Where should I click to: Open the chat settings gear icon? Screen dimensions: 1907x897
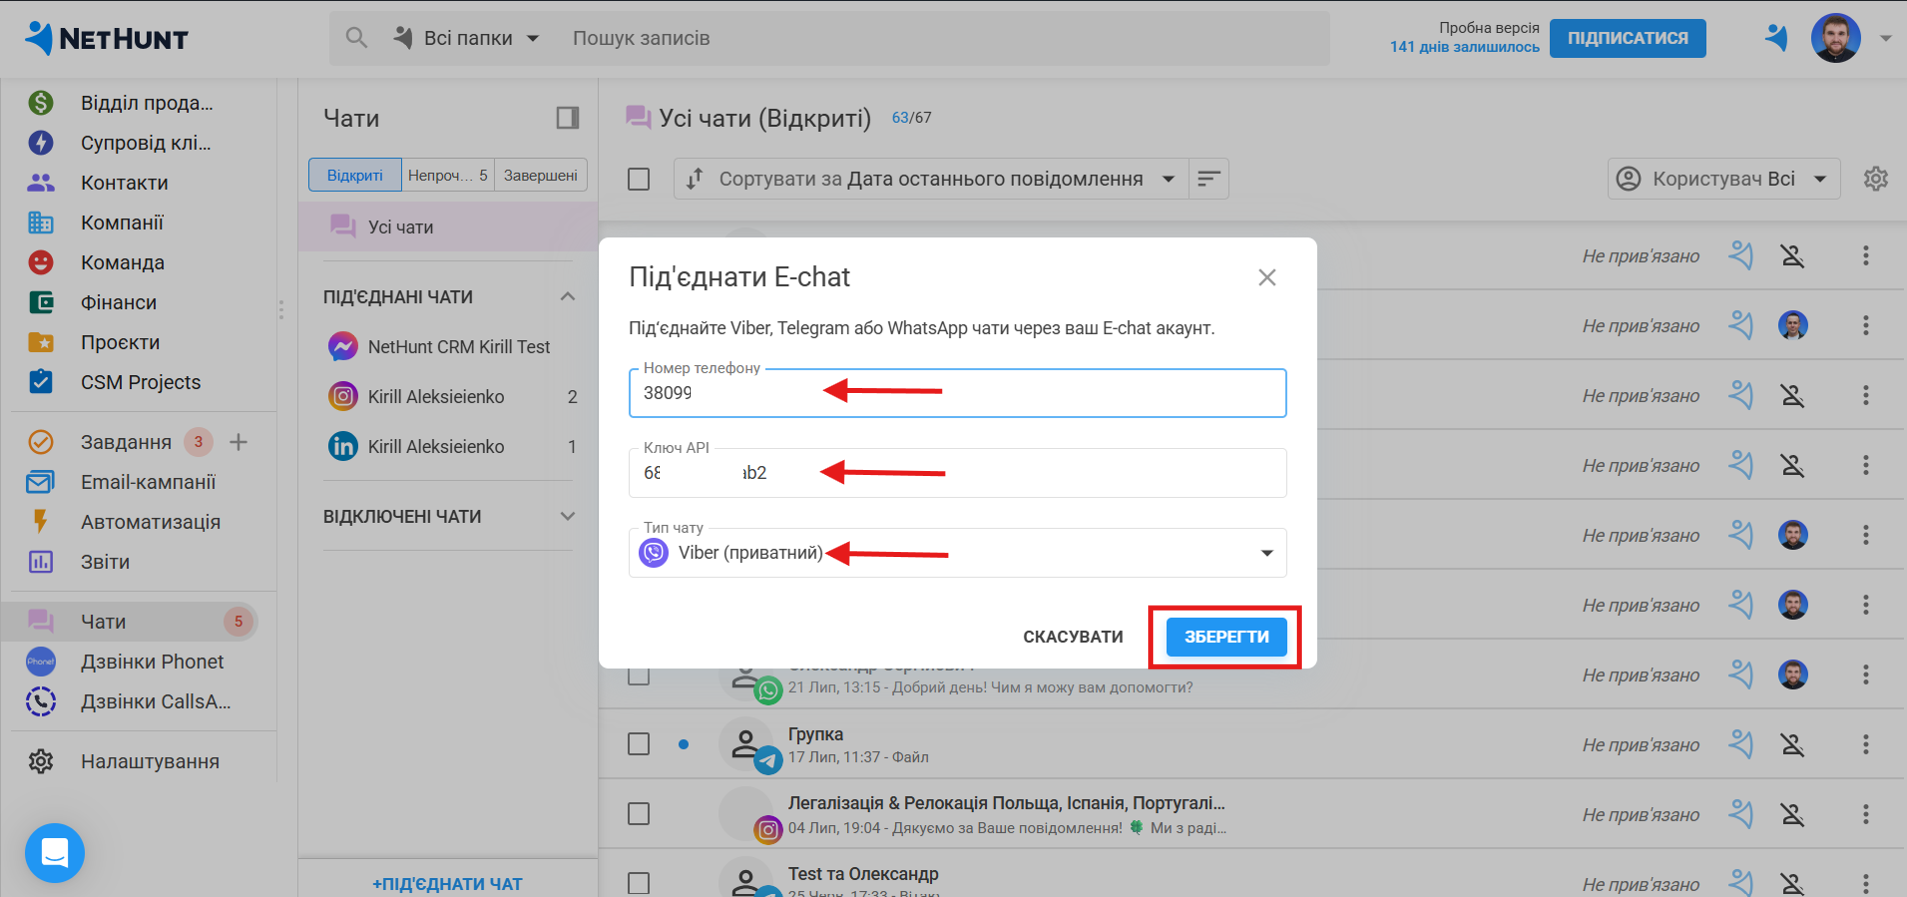click(1875, 179)
